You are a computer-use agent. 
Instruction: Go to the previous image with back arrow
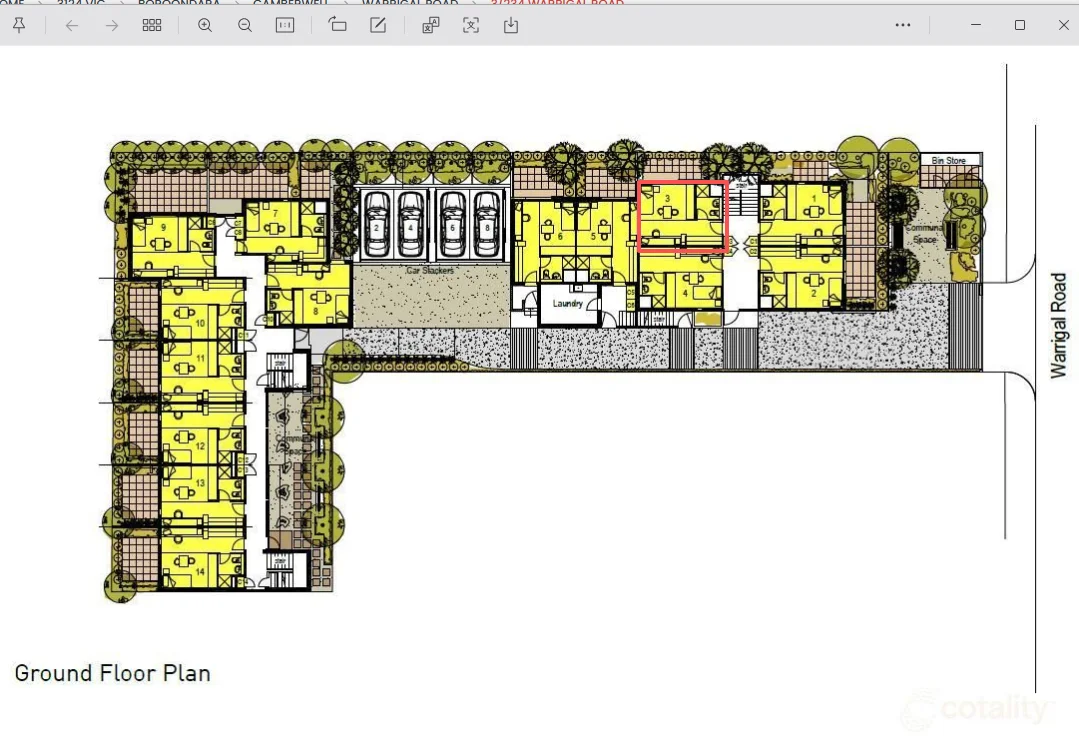point(72,25)
